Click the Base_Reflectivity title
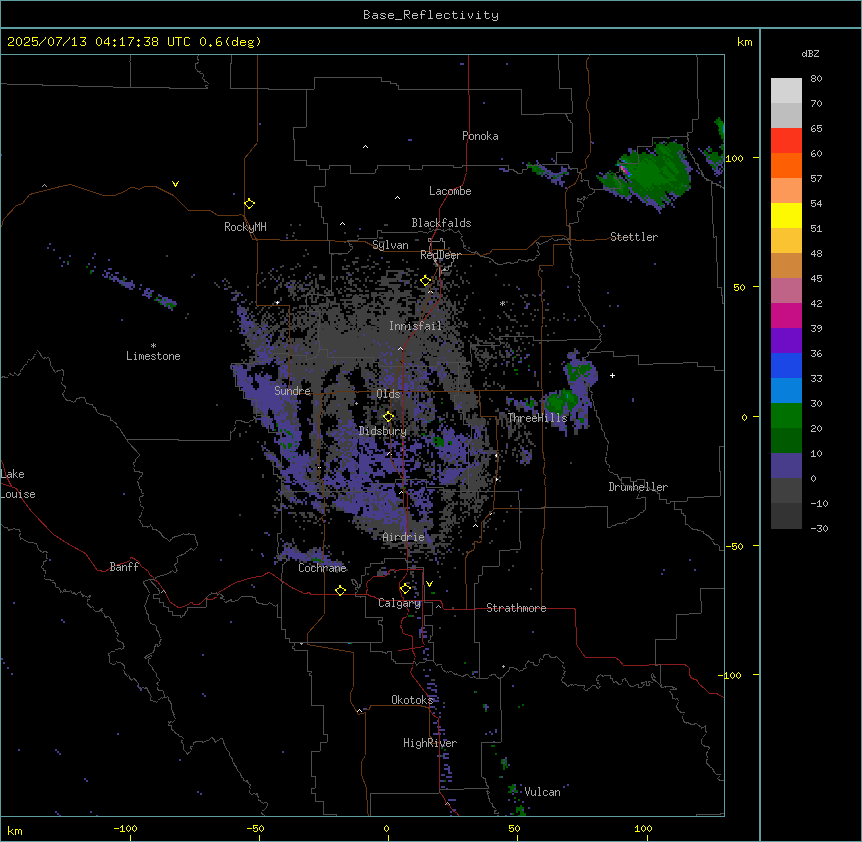862x842 pixels. click(x=431, y=15)
